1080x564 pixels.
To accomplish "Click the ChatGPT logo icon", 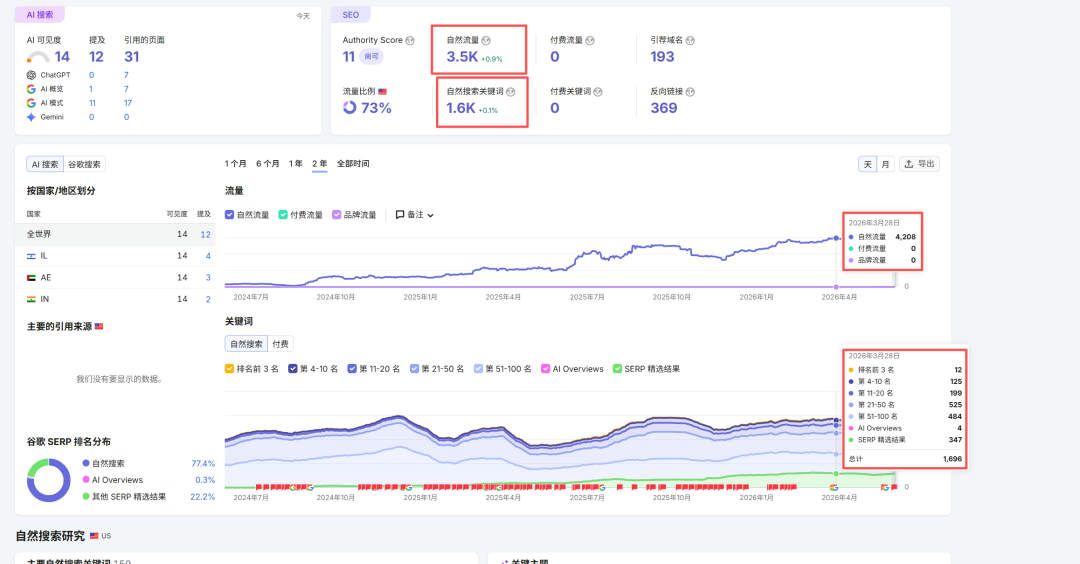I will pyautogui.click(x=31, y=75).
